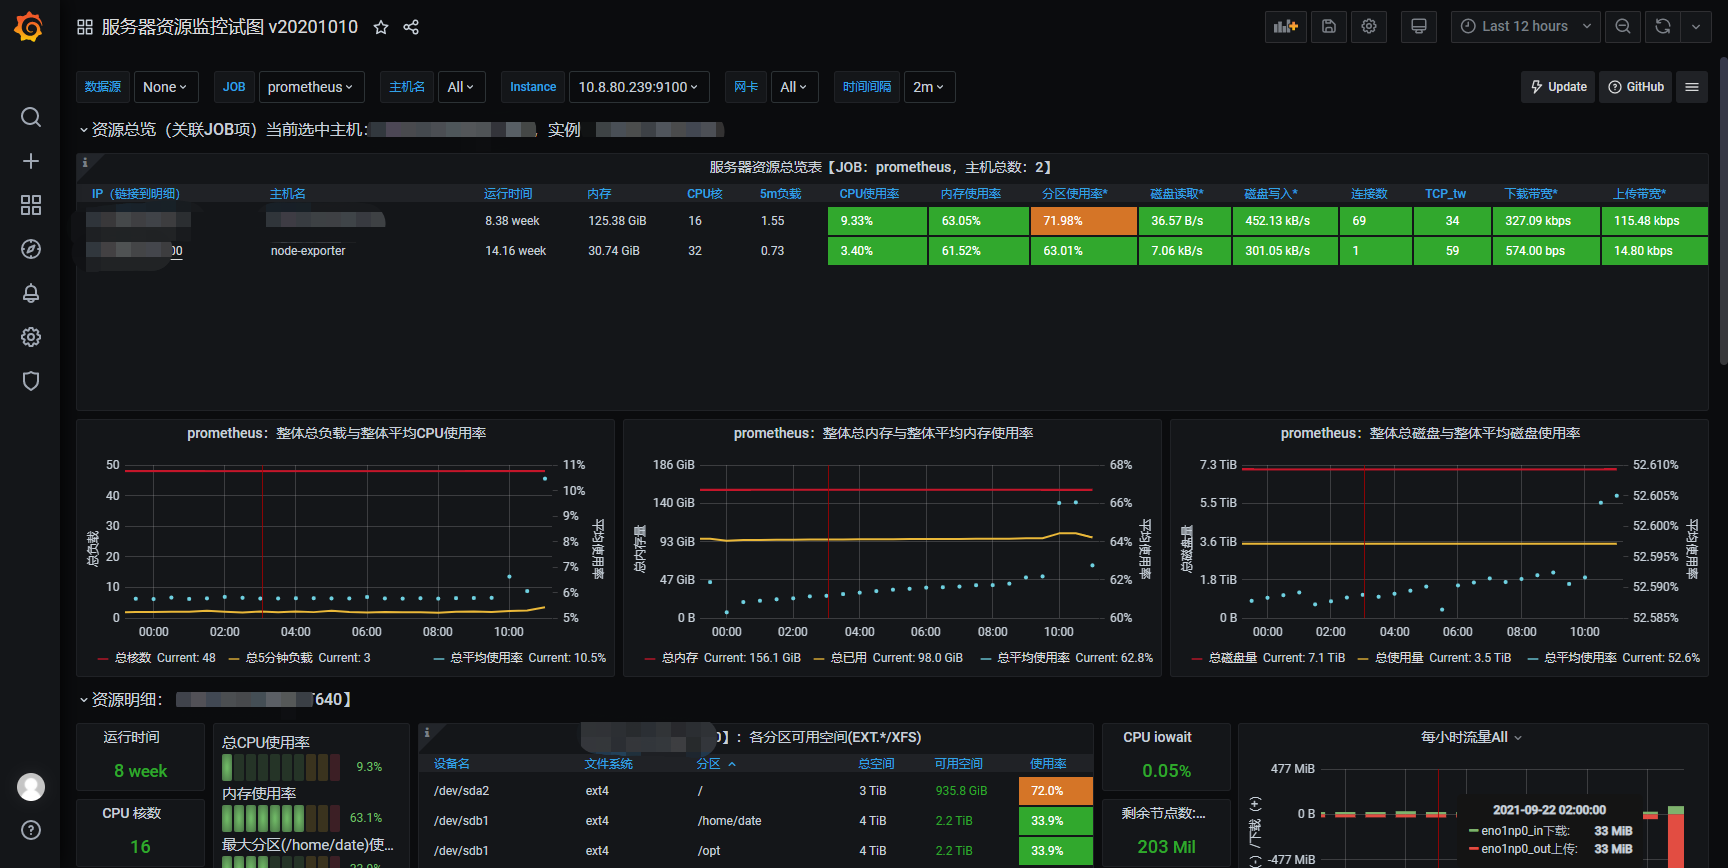
Task: Open the time range picker Last 12 hours
Action: (1526, 27)
